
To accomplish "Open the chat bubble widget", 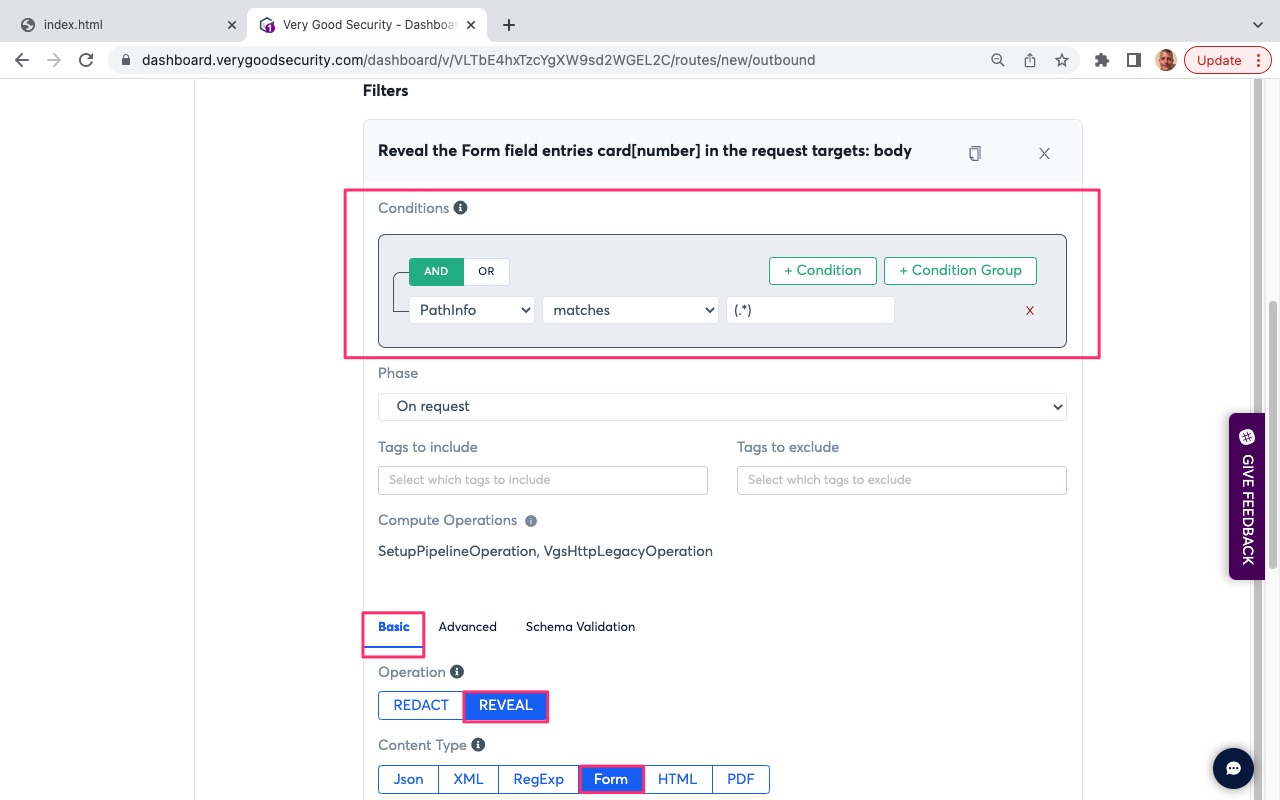I will point(1234,768).
